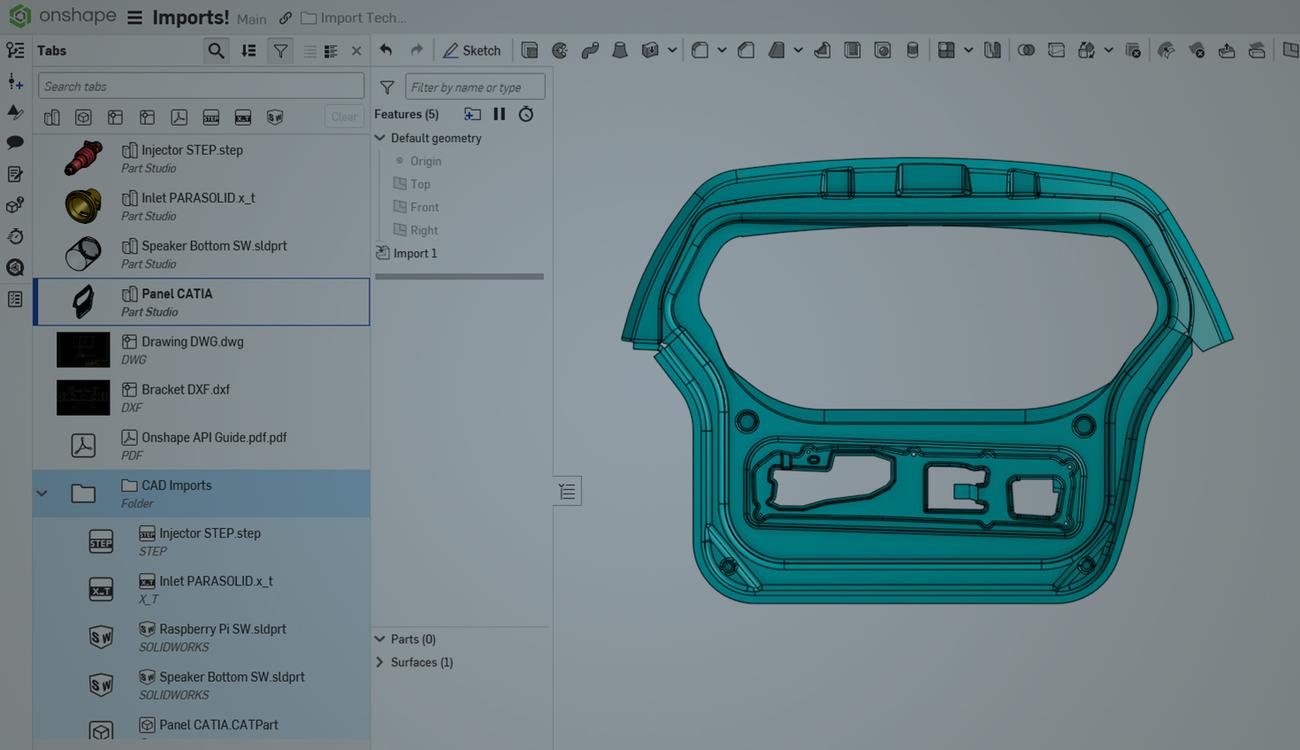Toggle the SOLIDWORKS file type filter
This screenshot has height=750, width=1300.
(274, 117)
